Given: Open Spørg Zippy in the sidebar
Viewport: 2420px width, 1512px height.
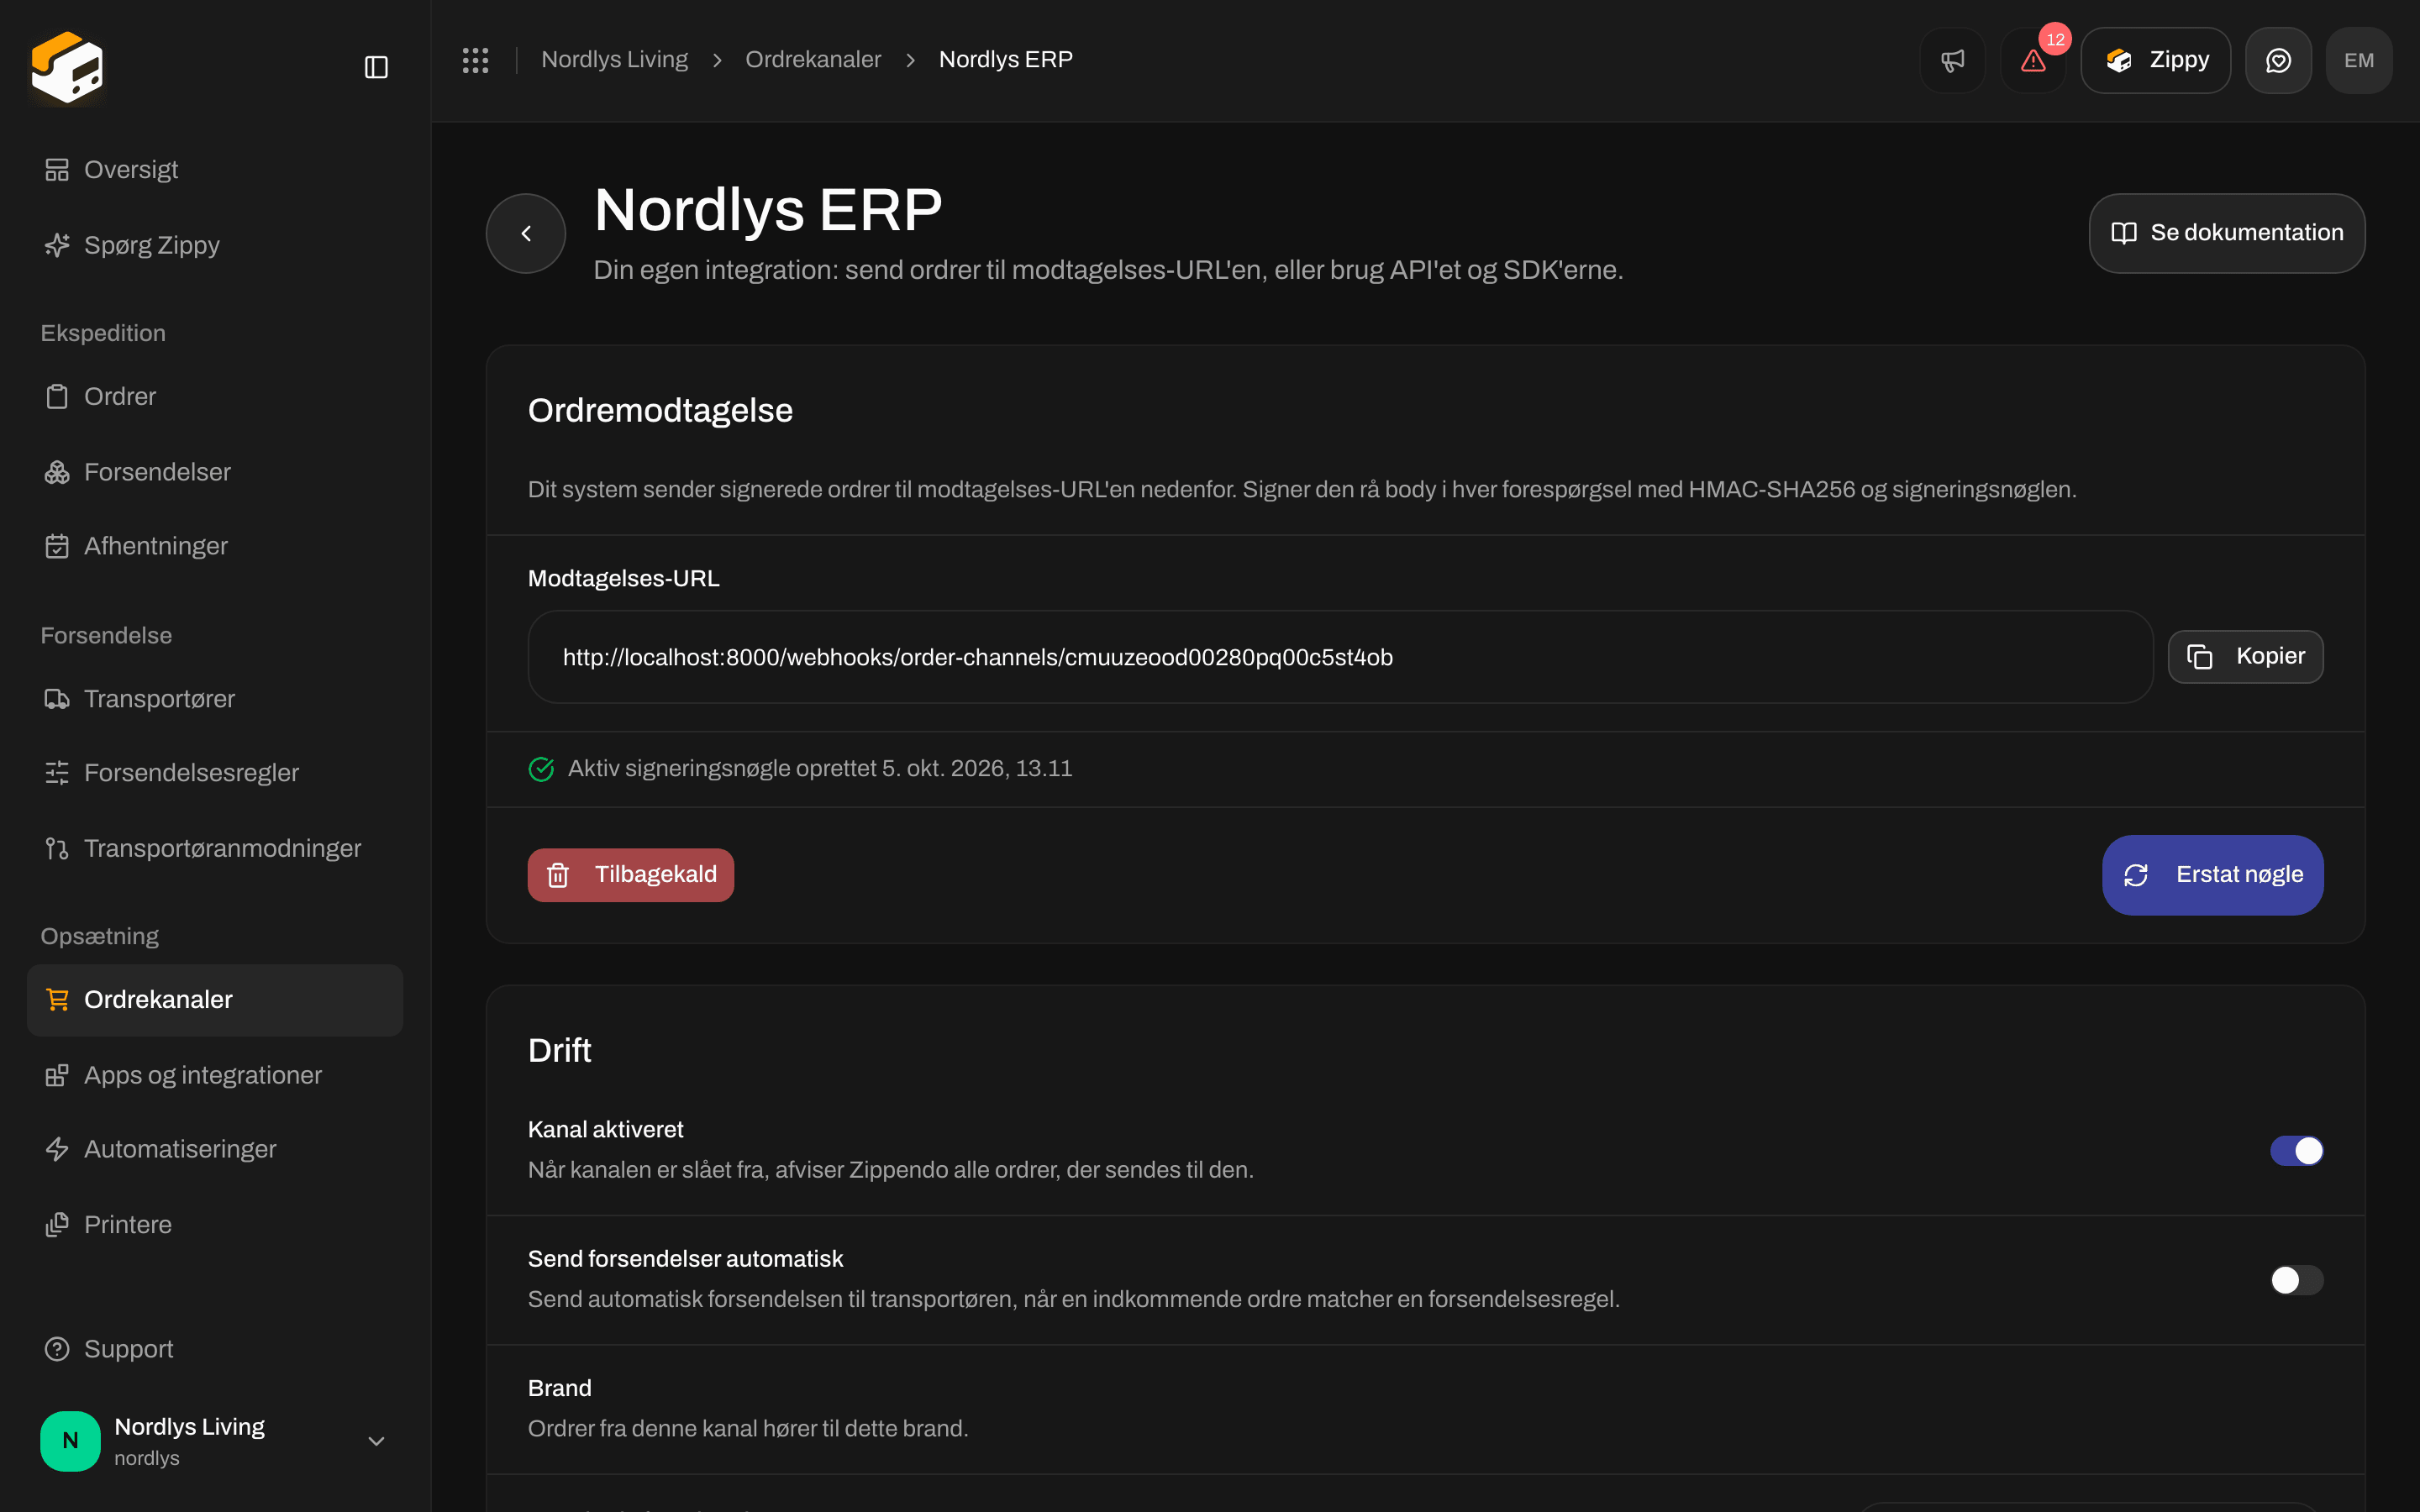Looking at the screenshot, I should pyautogui.click(x=215, y=245).
